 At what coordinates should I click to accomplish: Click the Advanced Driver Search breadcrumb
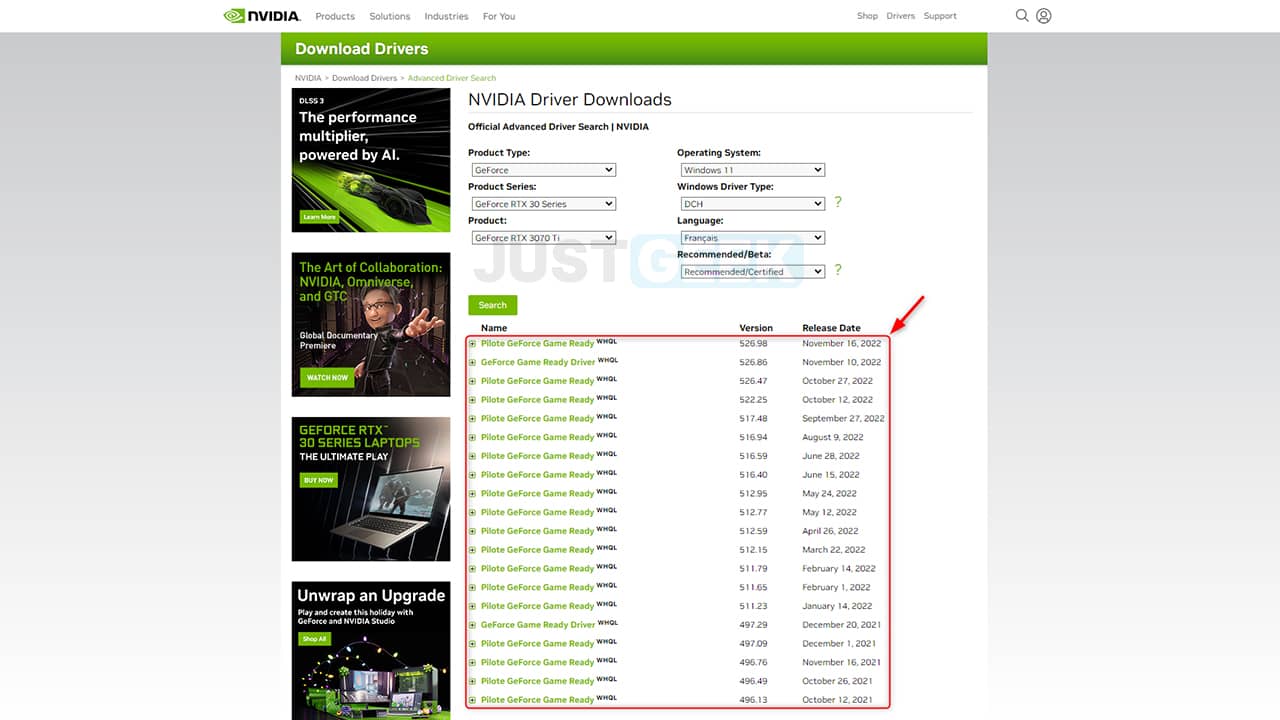pyautogui.click(x=452, y=78)
